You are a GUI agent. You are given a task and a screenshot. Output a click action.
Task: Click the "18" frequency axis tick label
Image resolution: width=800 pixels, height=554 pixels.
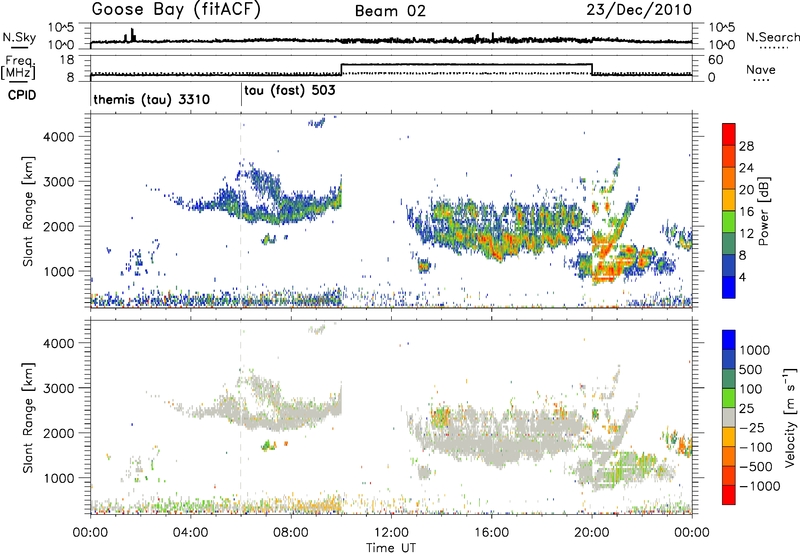(67, 60)
